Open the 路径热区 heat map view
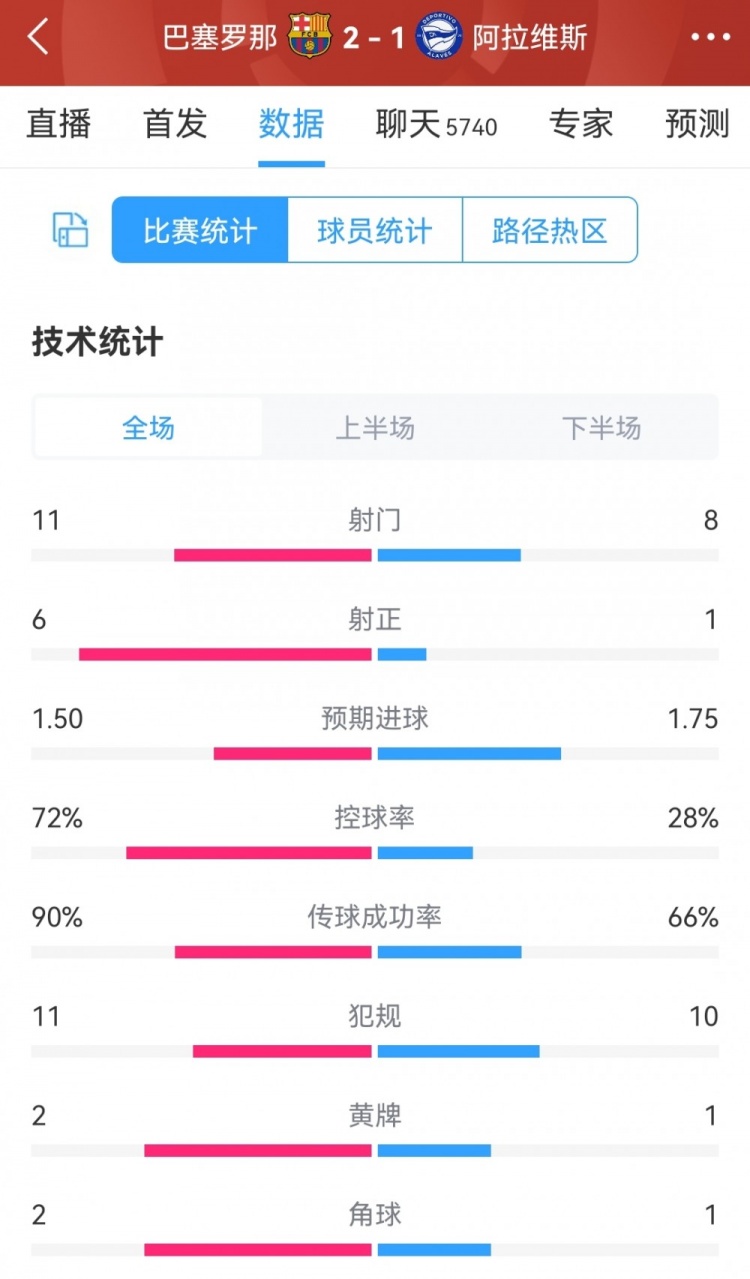Screen dimensions: 750x1279 tap(551, 230)
